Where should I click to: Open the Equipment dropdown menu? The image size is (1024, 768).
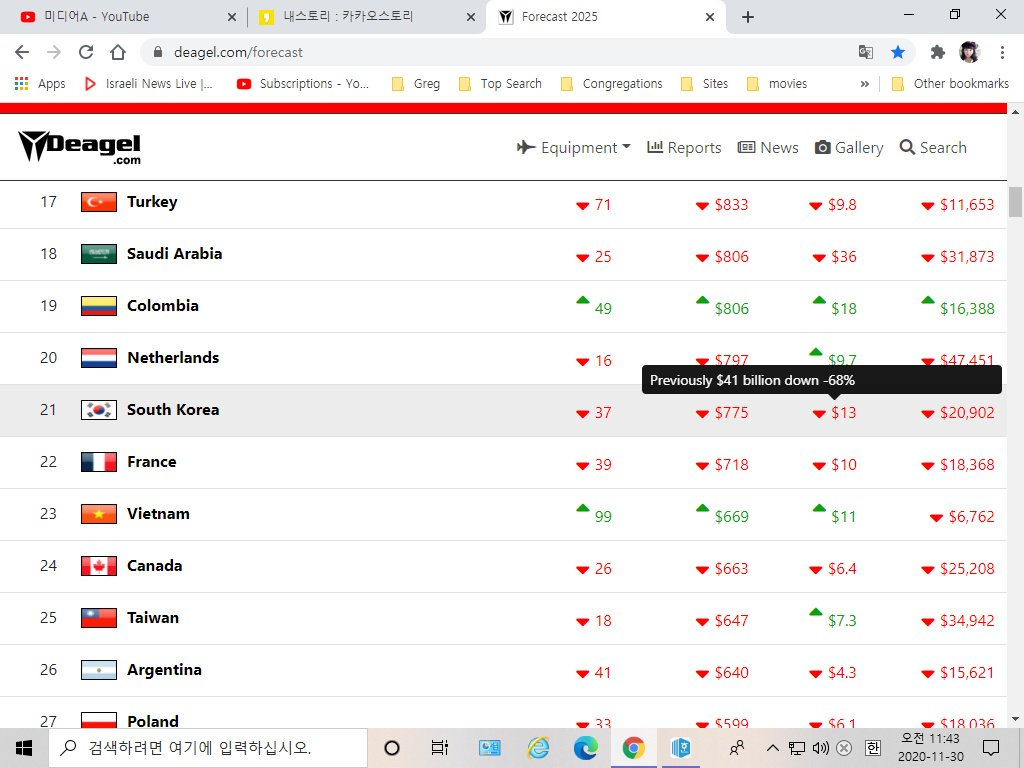click(x=574, y=147)
